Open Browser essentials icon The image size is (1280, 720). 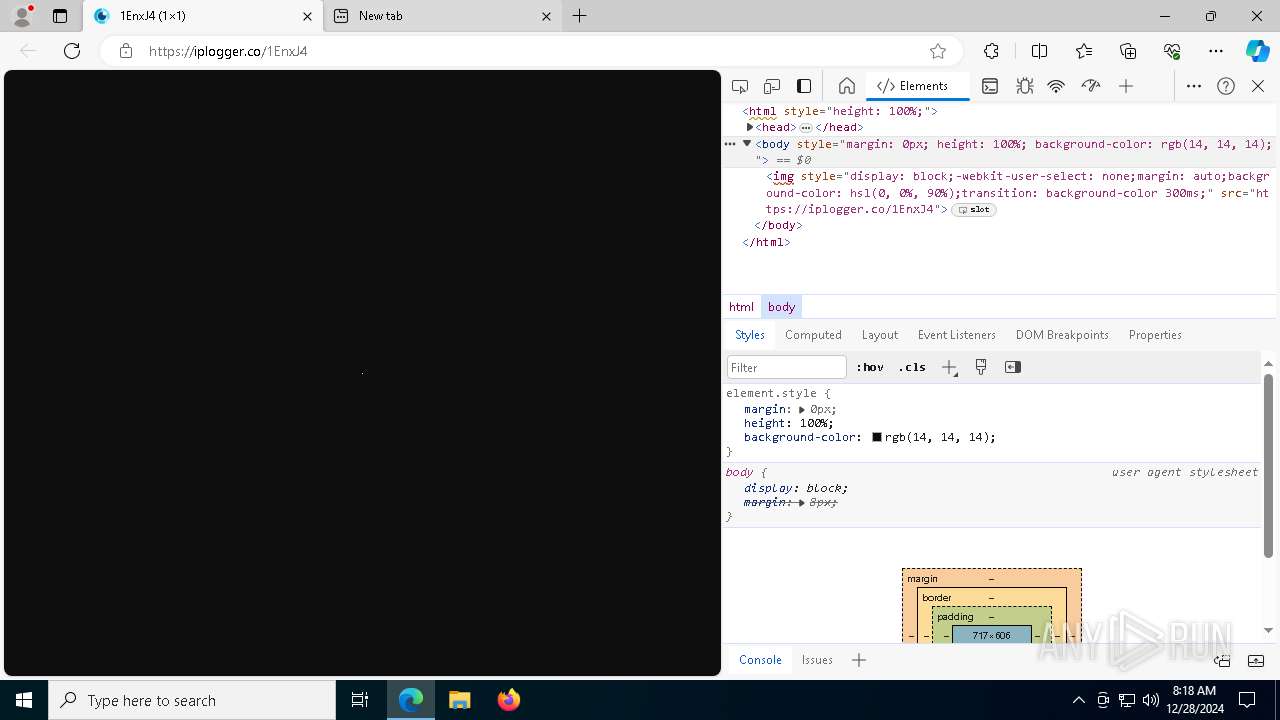[1172, 51]
